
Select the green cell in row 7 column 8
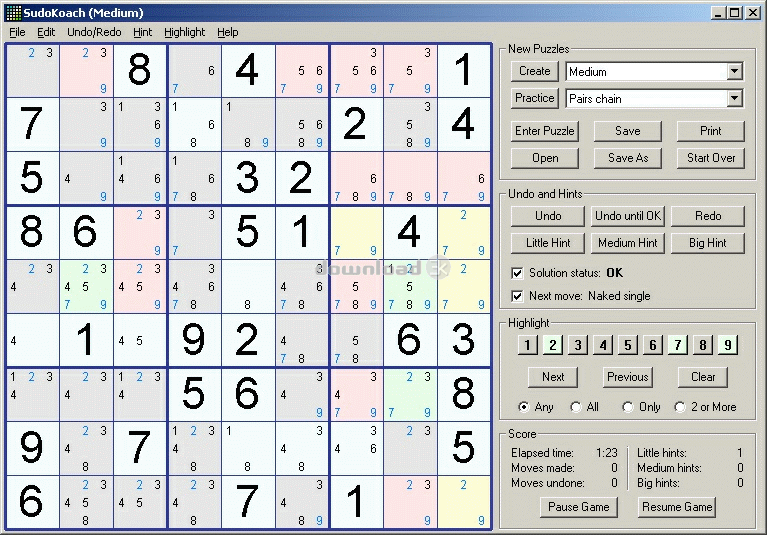pos(410,394)
